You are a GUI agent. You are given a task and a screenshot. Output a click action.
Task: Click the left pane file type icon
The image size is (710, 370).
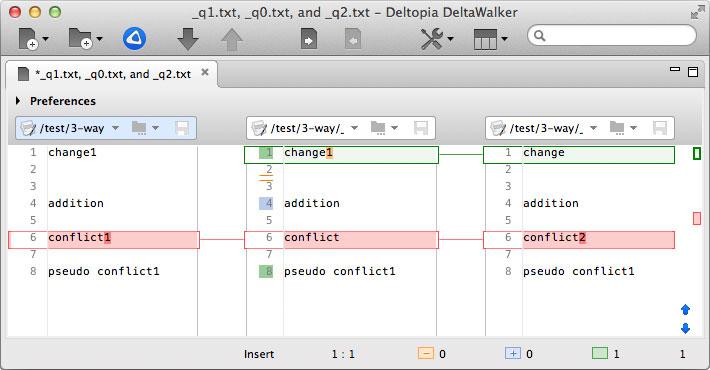28,128
